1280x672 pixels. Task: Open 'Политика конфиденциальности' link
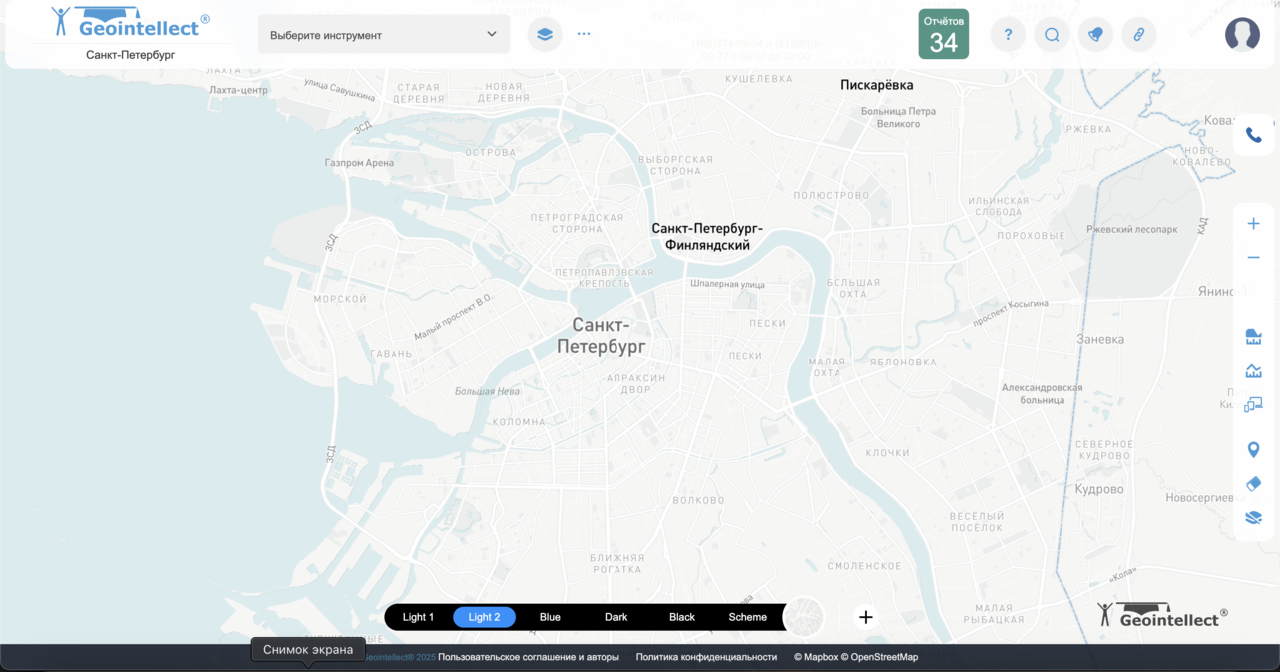706,657
